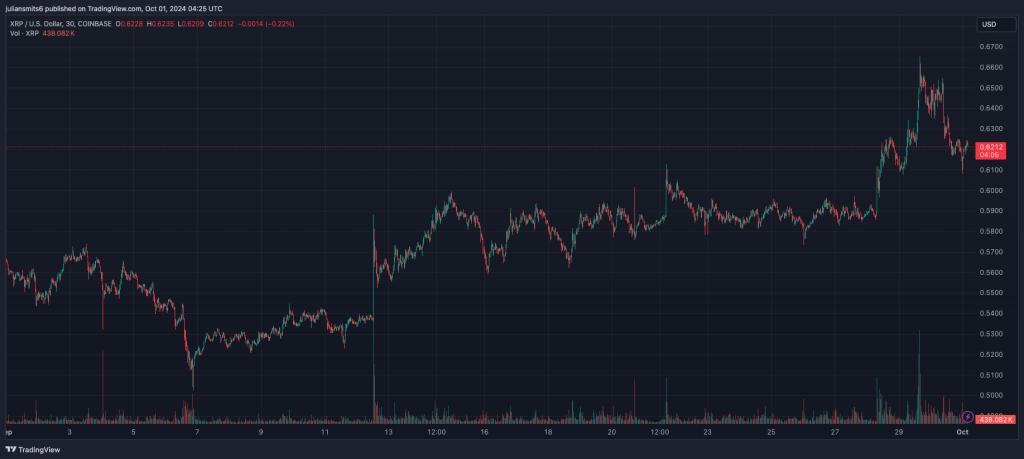Click the 25 date label on time axis

point(771,432)
